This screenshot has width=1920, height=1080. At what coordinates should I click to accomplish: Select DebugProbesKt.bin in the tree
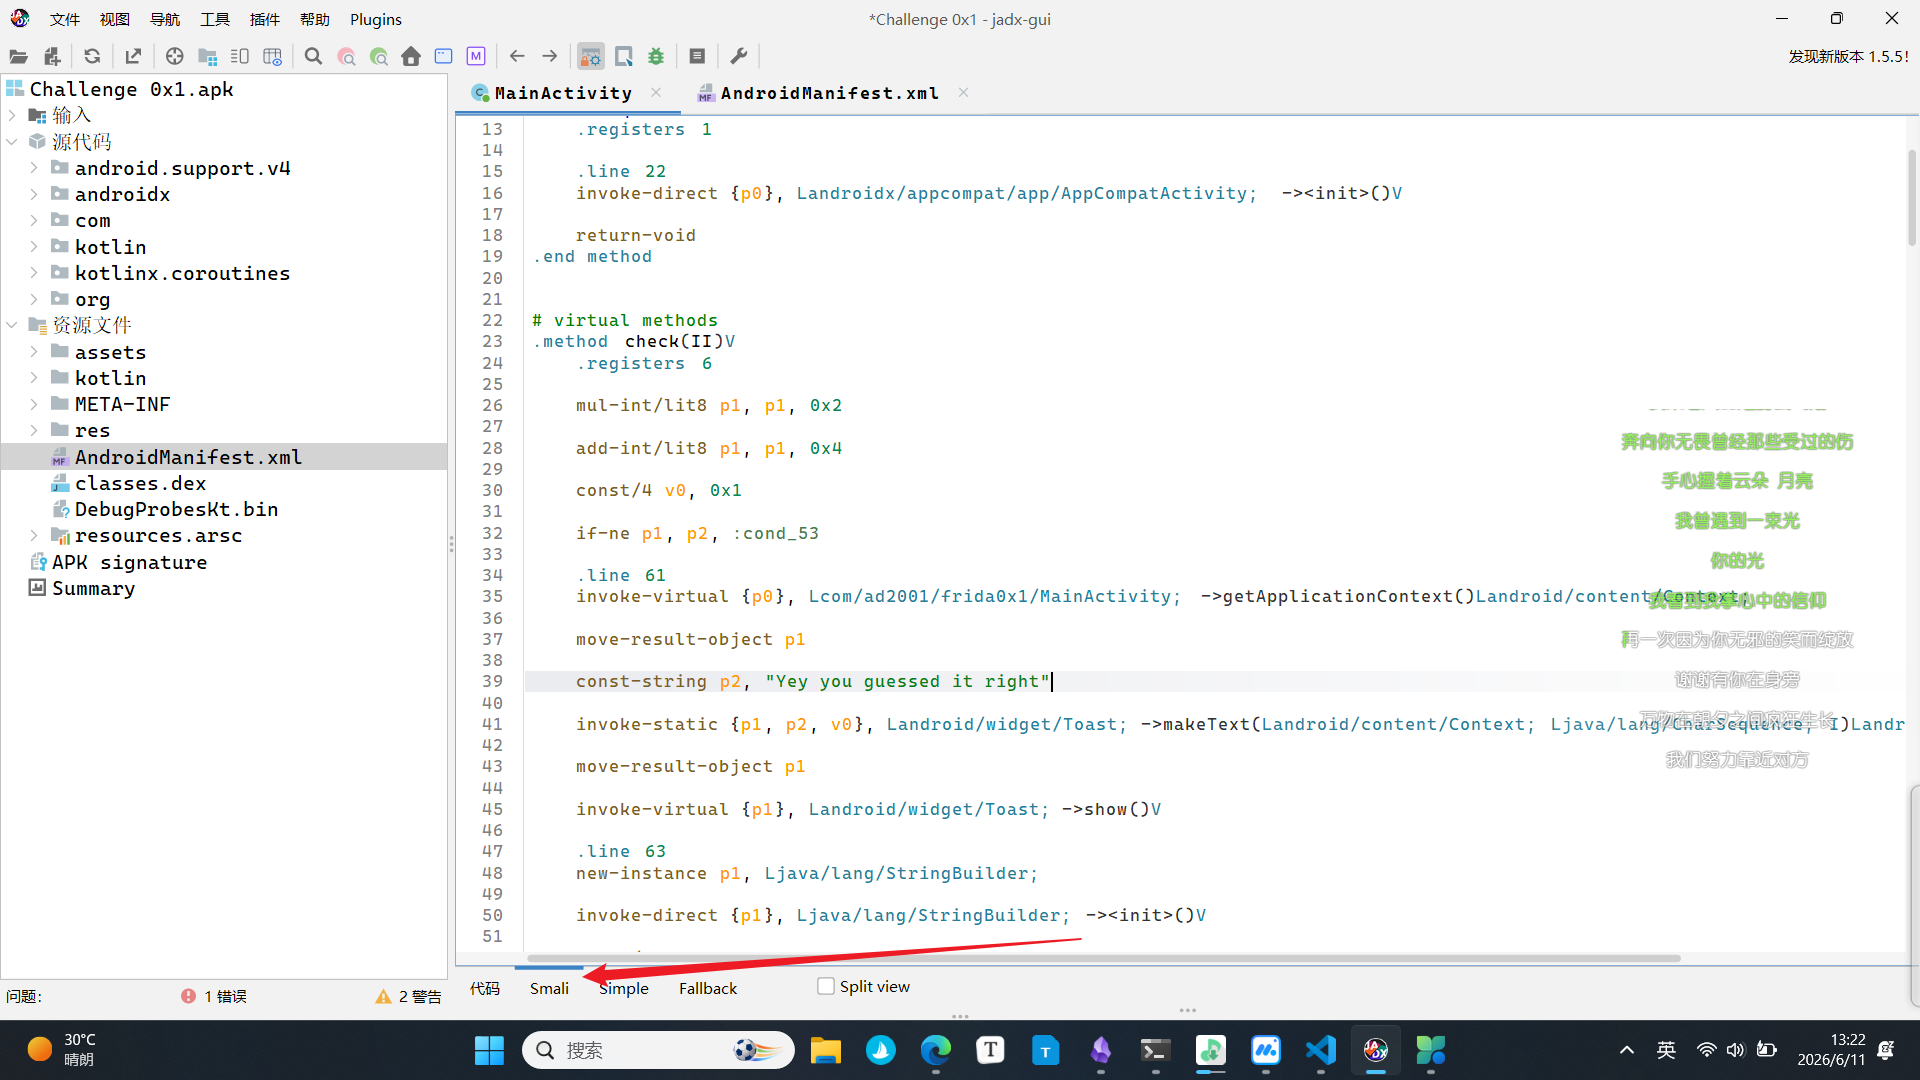click(x=176, y=509)
